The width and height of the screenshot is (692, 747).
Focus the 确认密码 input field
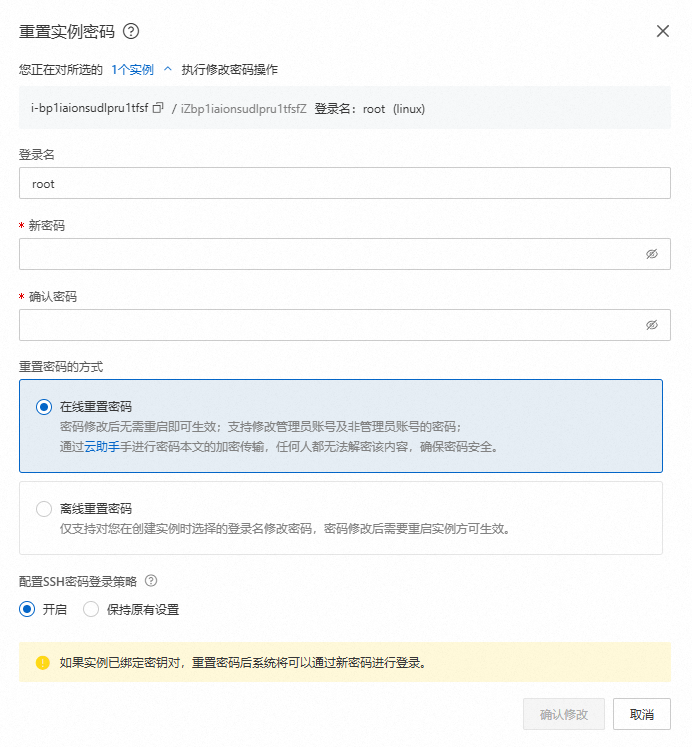[330, 325]
